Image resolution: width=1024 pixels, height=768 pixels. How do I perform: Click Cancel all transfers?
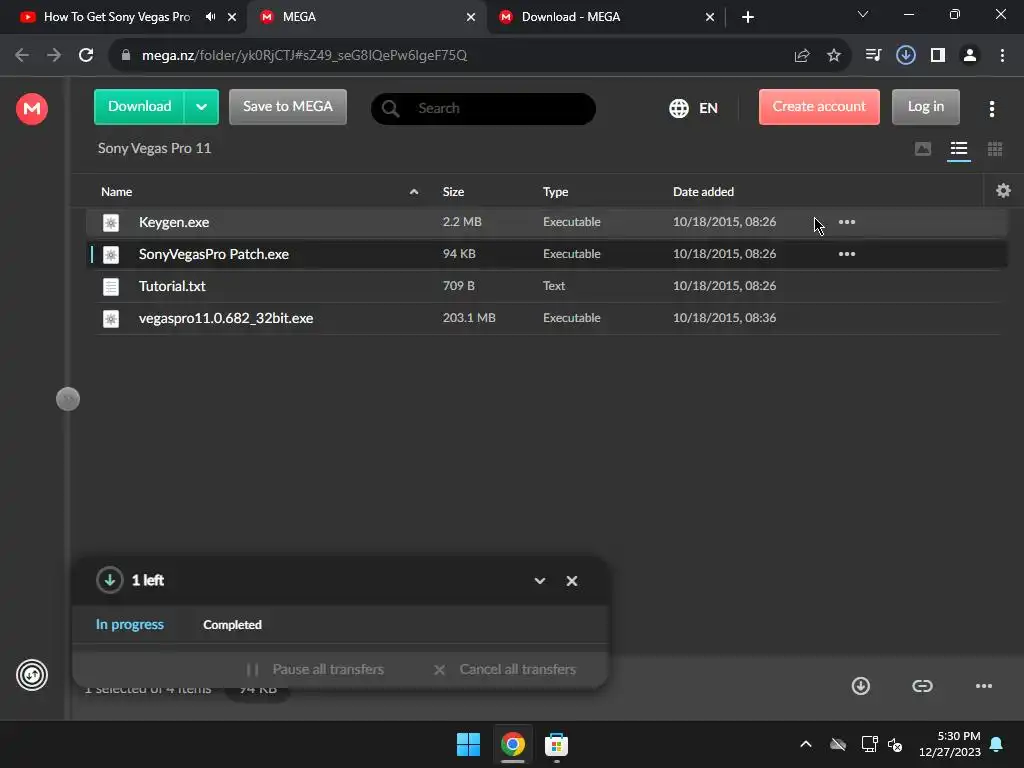click(504, 669)
